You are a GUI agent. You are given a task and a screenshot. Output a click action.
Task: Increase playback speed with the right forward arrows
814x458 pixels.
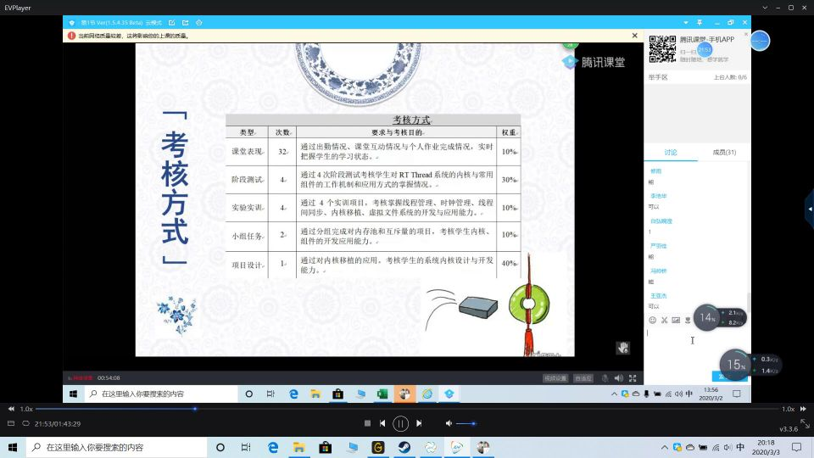803,409
